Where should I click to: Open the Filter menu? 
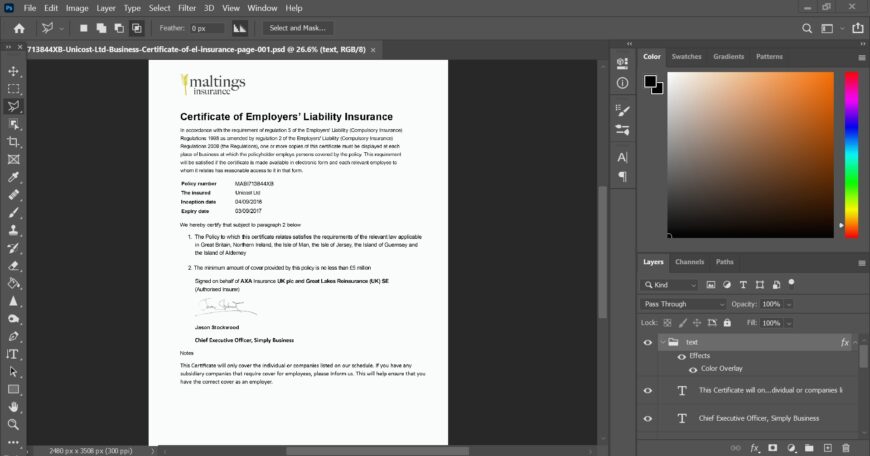[187, 8]
